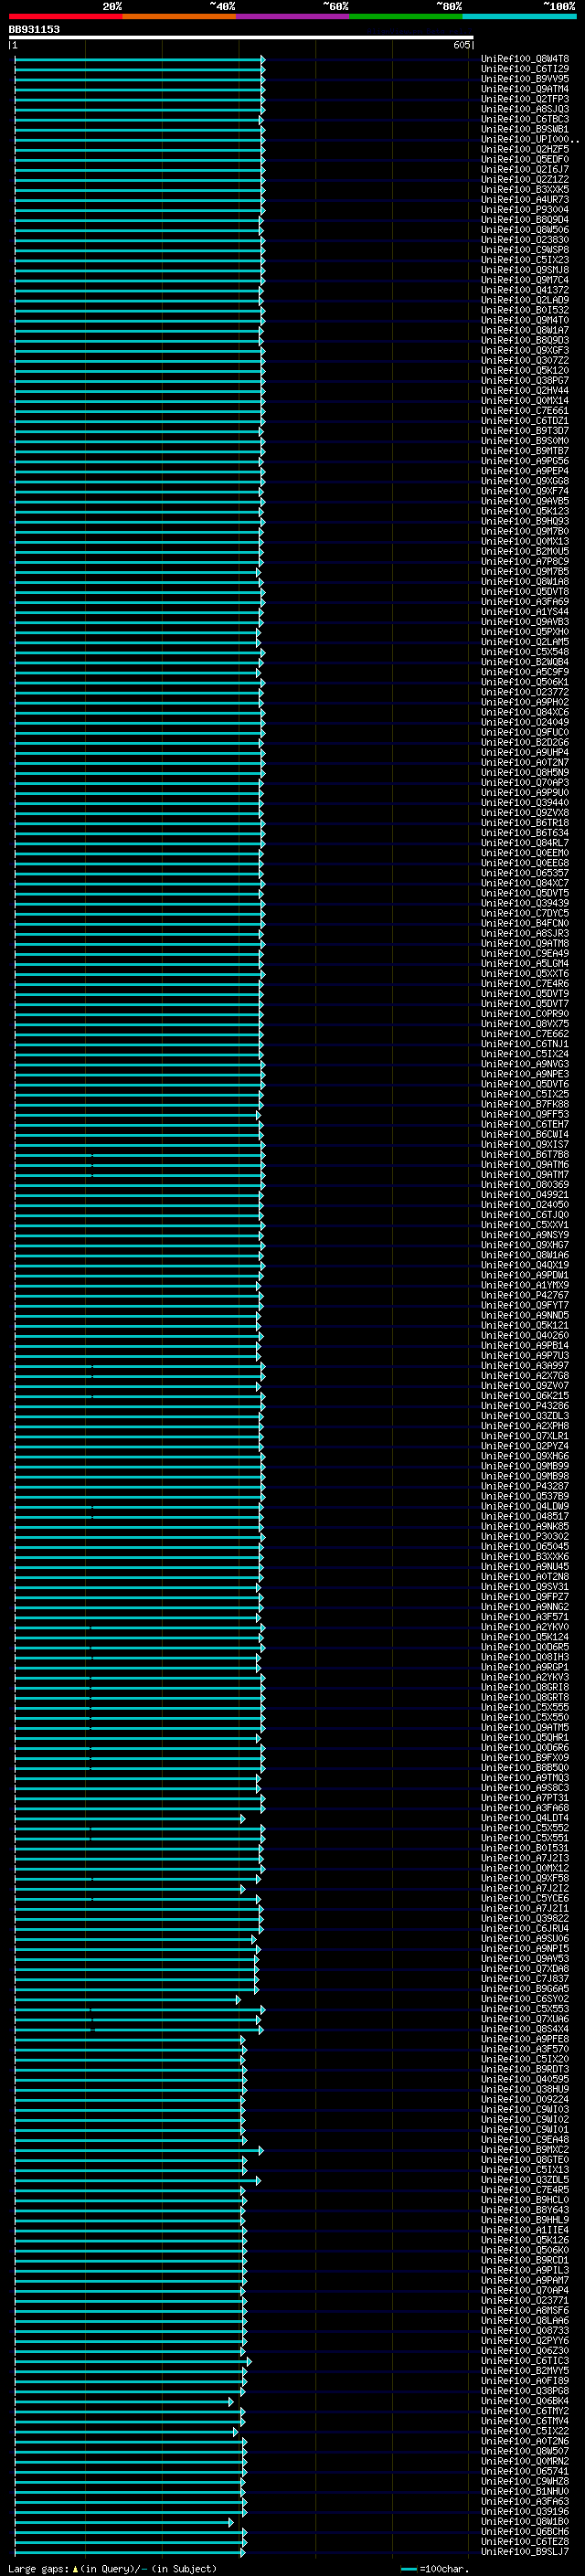Click the orange ~40% identity legend segment

[179, 16]
